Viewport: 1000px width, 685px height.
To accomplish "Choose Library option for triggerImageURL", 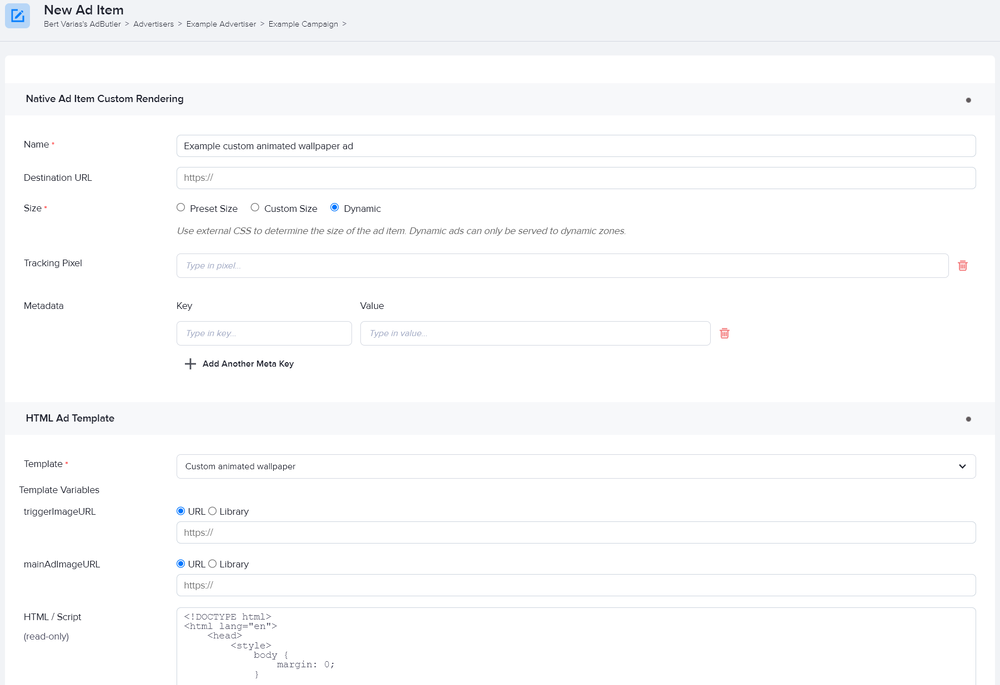I will click(x=212, y=511).
